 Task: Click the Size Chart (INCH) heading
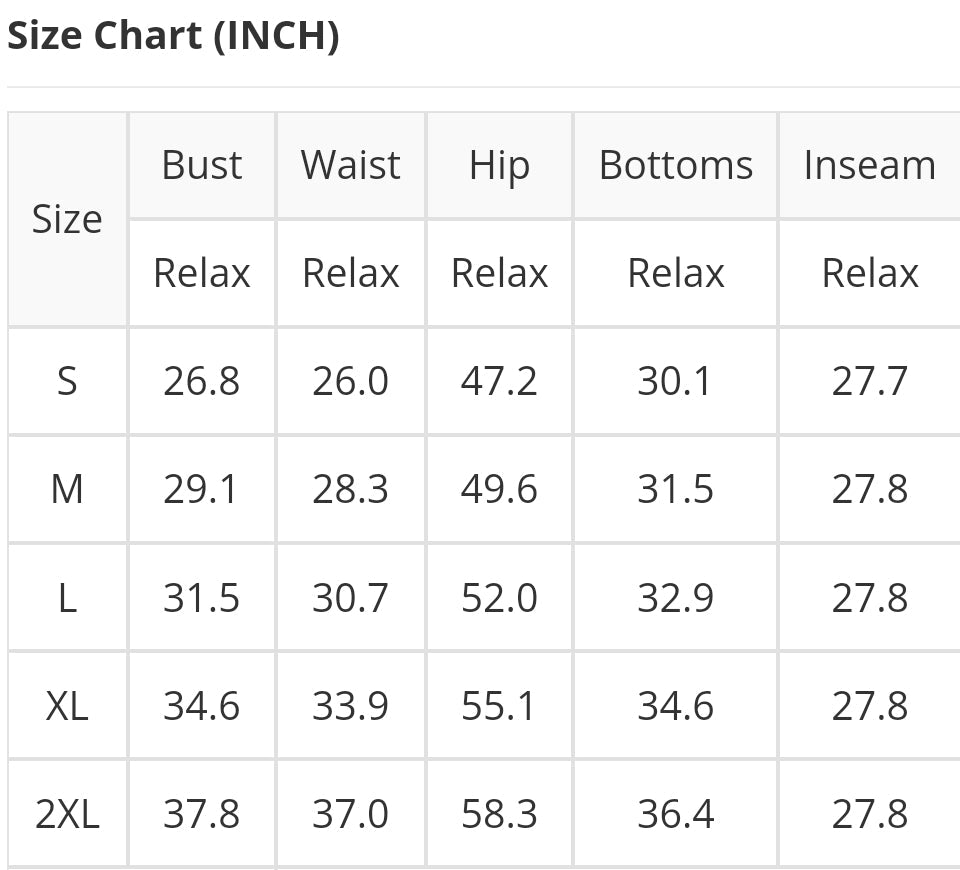(173, 36)
